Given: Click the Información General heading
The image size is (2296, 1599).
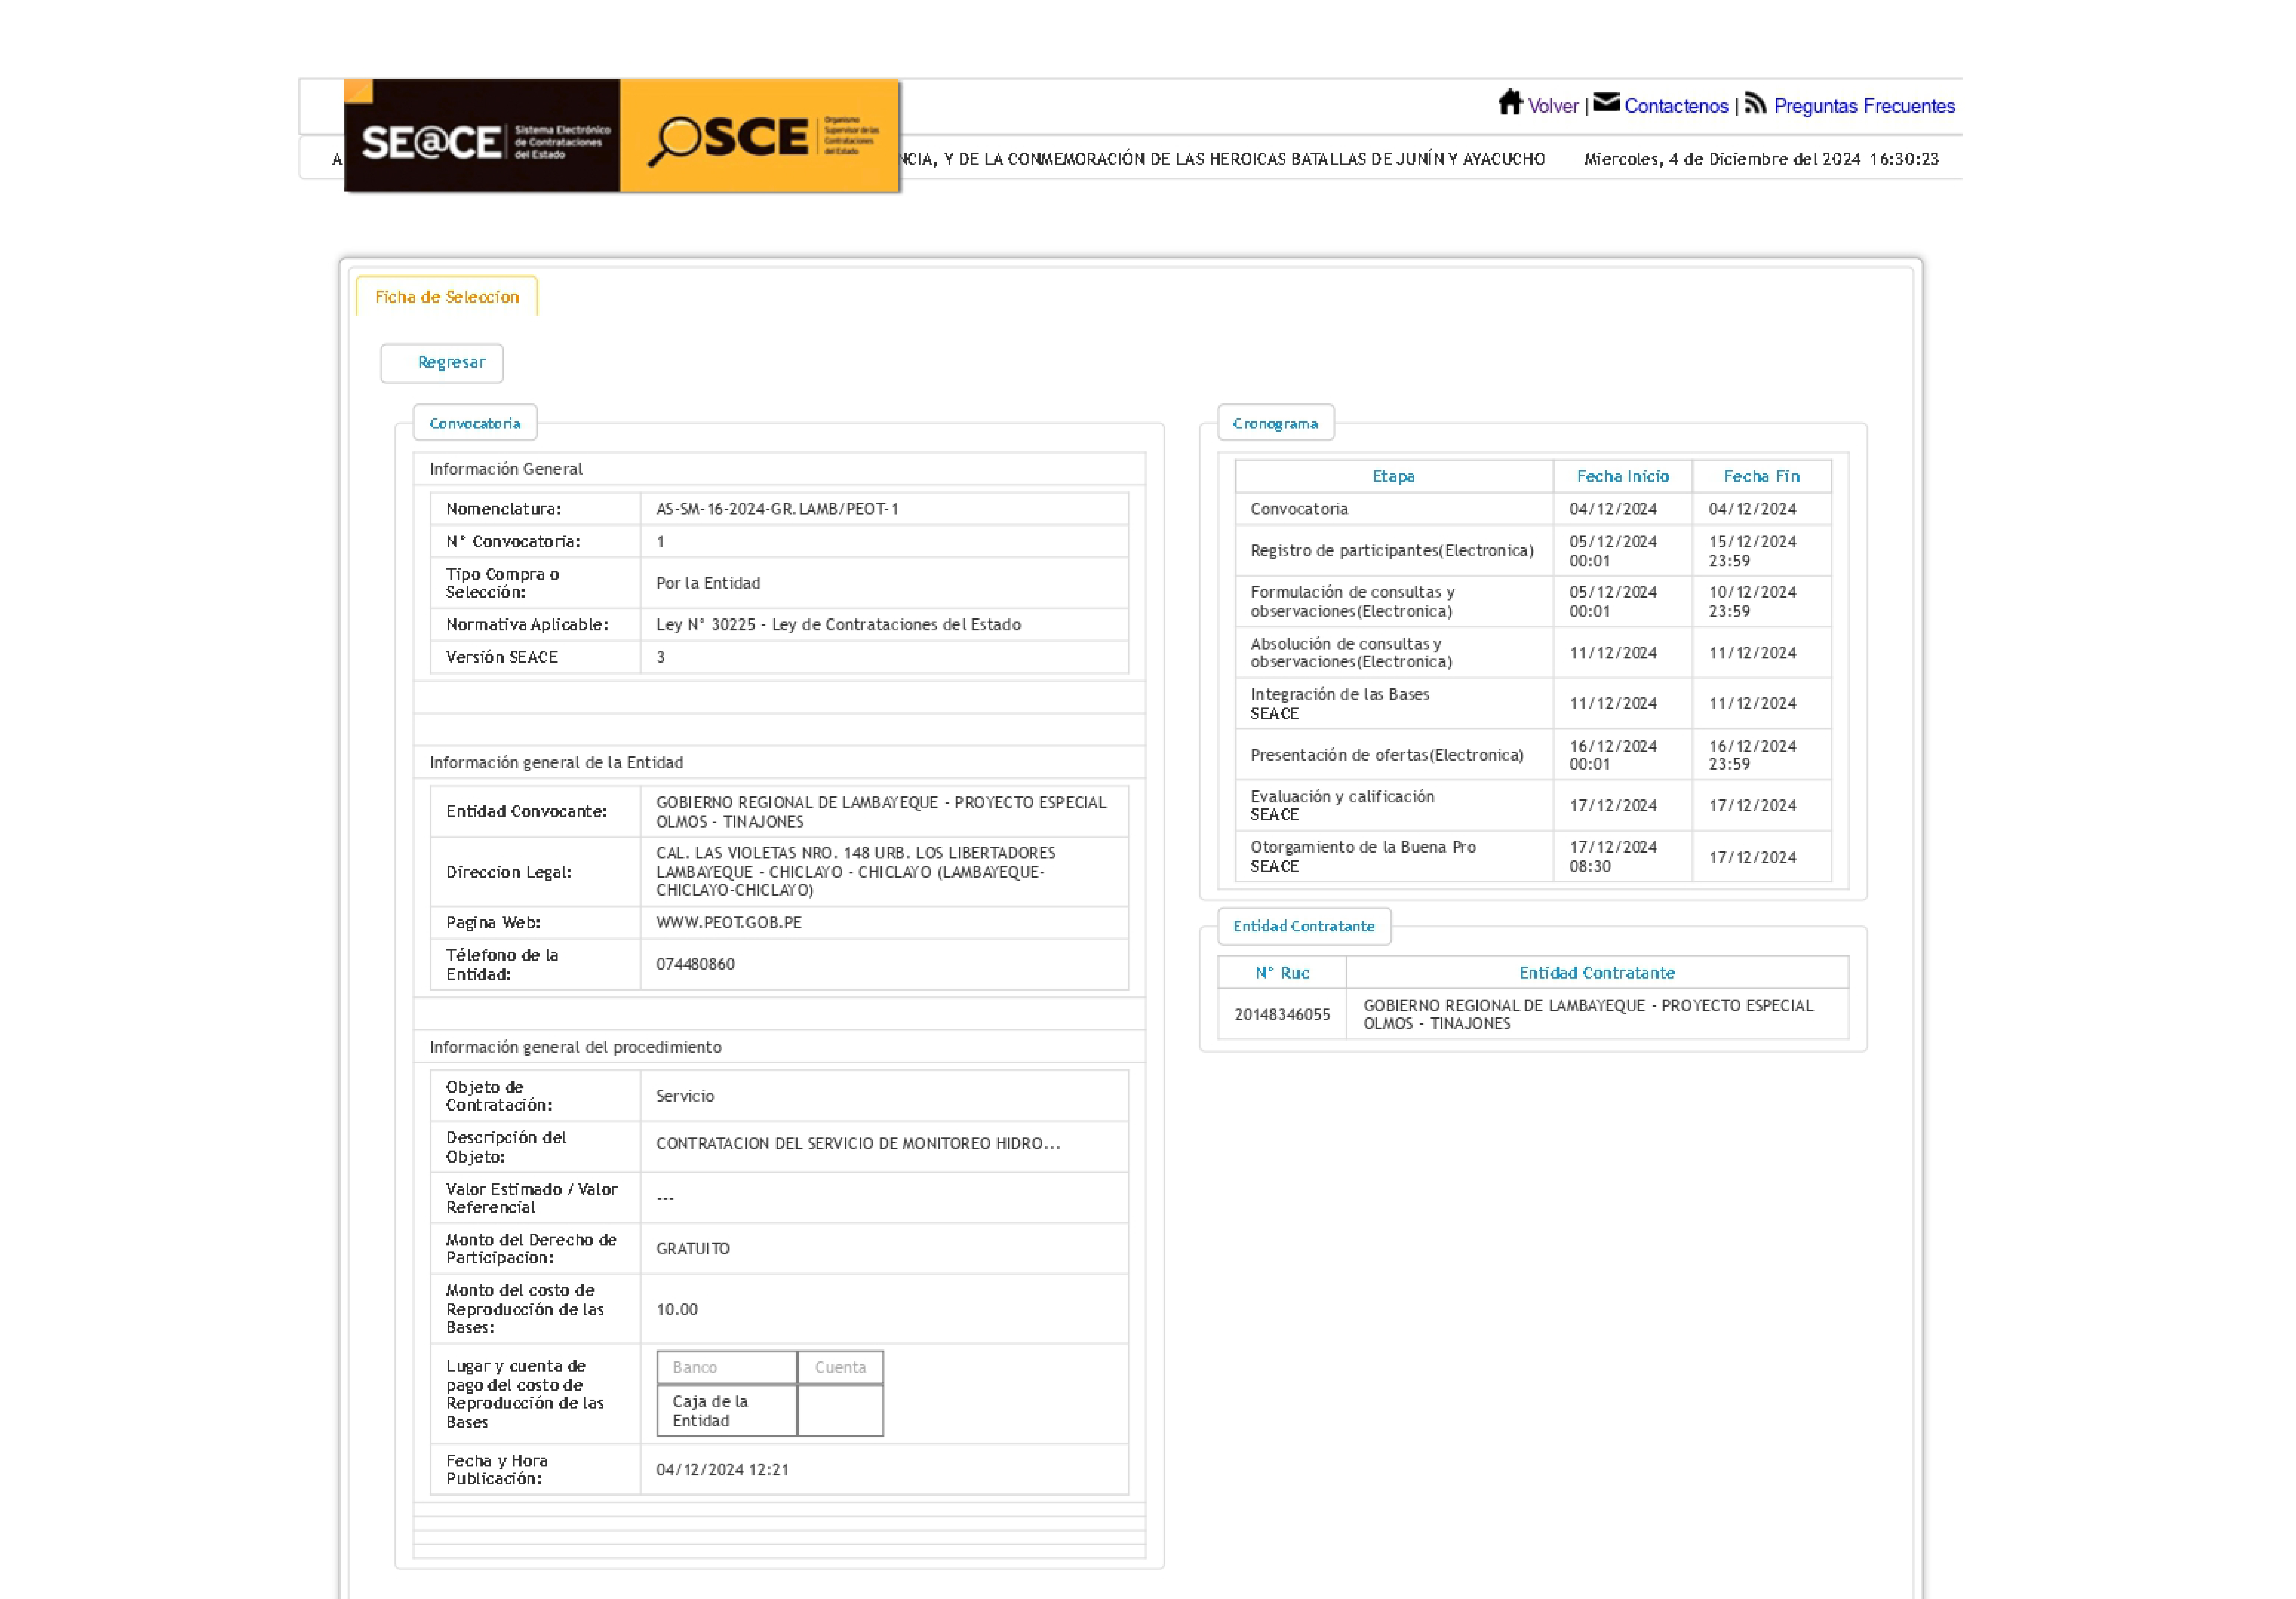Looking at the screenshot, I should (x=506, y=469).
